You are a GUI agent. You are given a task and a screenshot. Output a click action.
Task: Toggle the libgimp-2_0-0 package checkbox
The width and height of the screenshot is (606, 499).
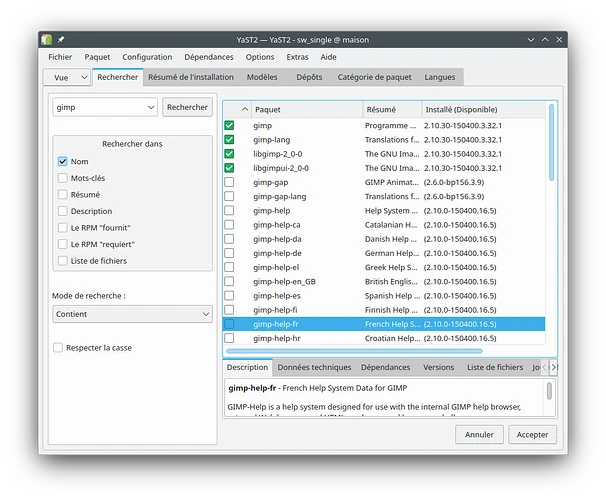pyautogui.click(x=229, y=154)
